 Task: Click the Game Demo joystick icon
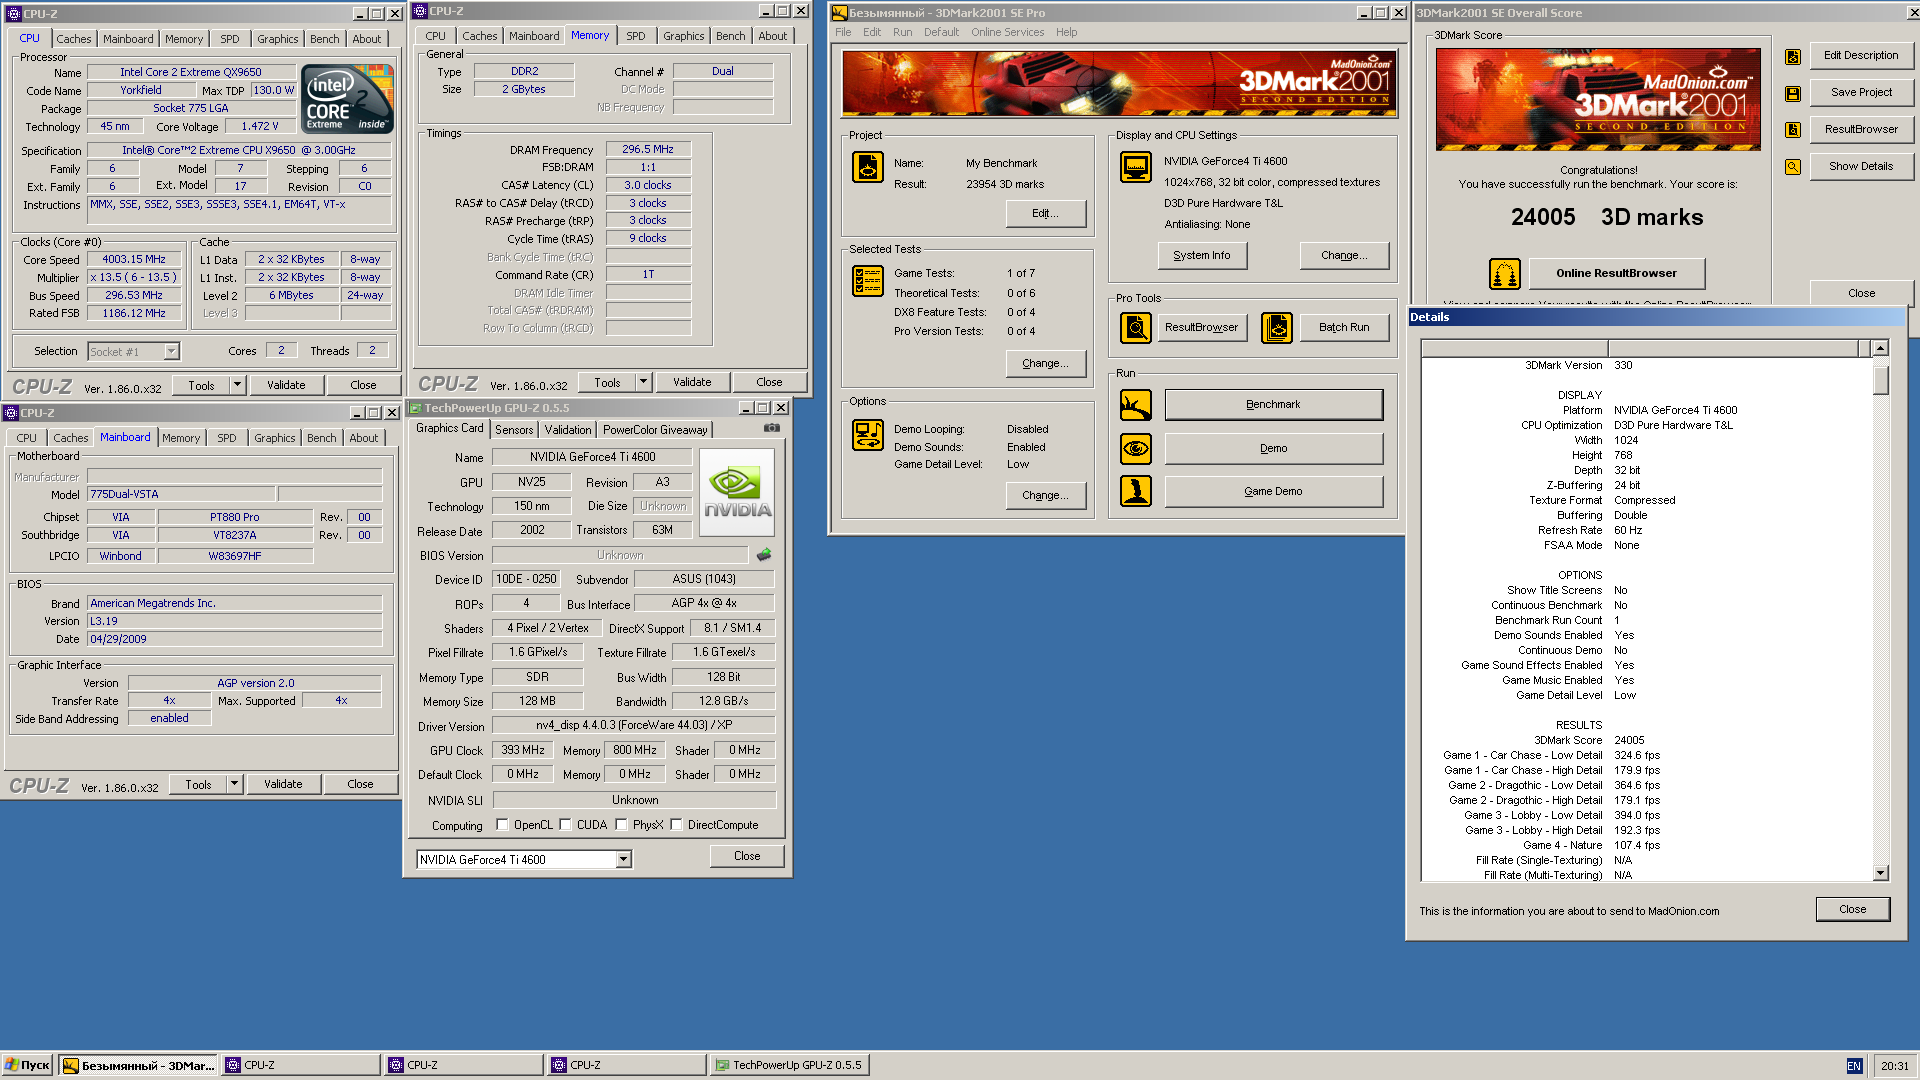(x=1135, y=491)
